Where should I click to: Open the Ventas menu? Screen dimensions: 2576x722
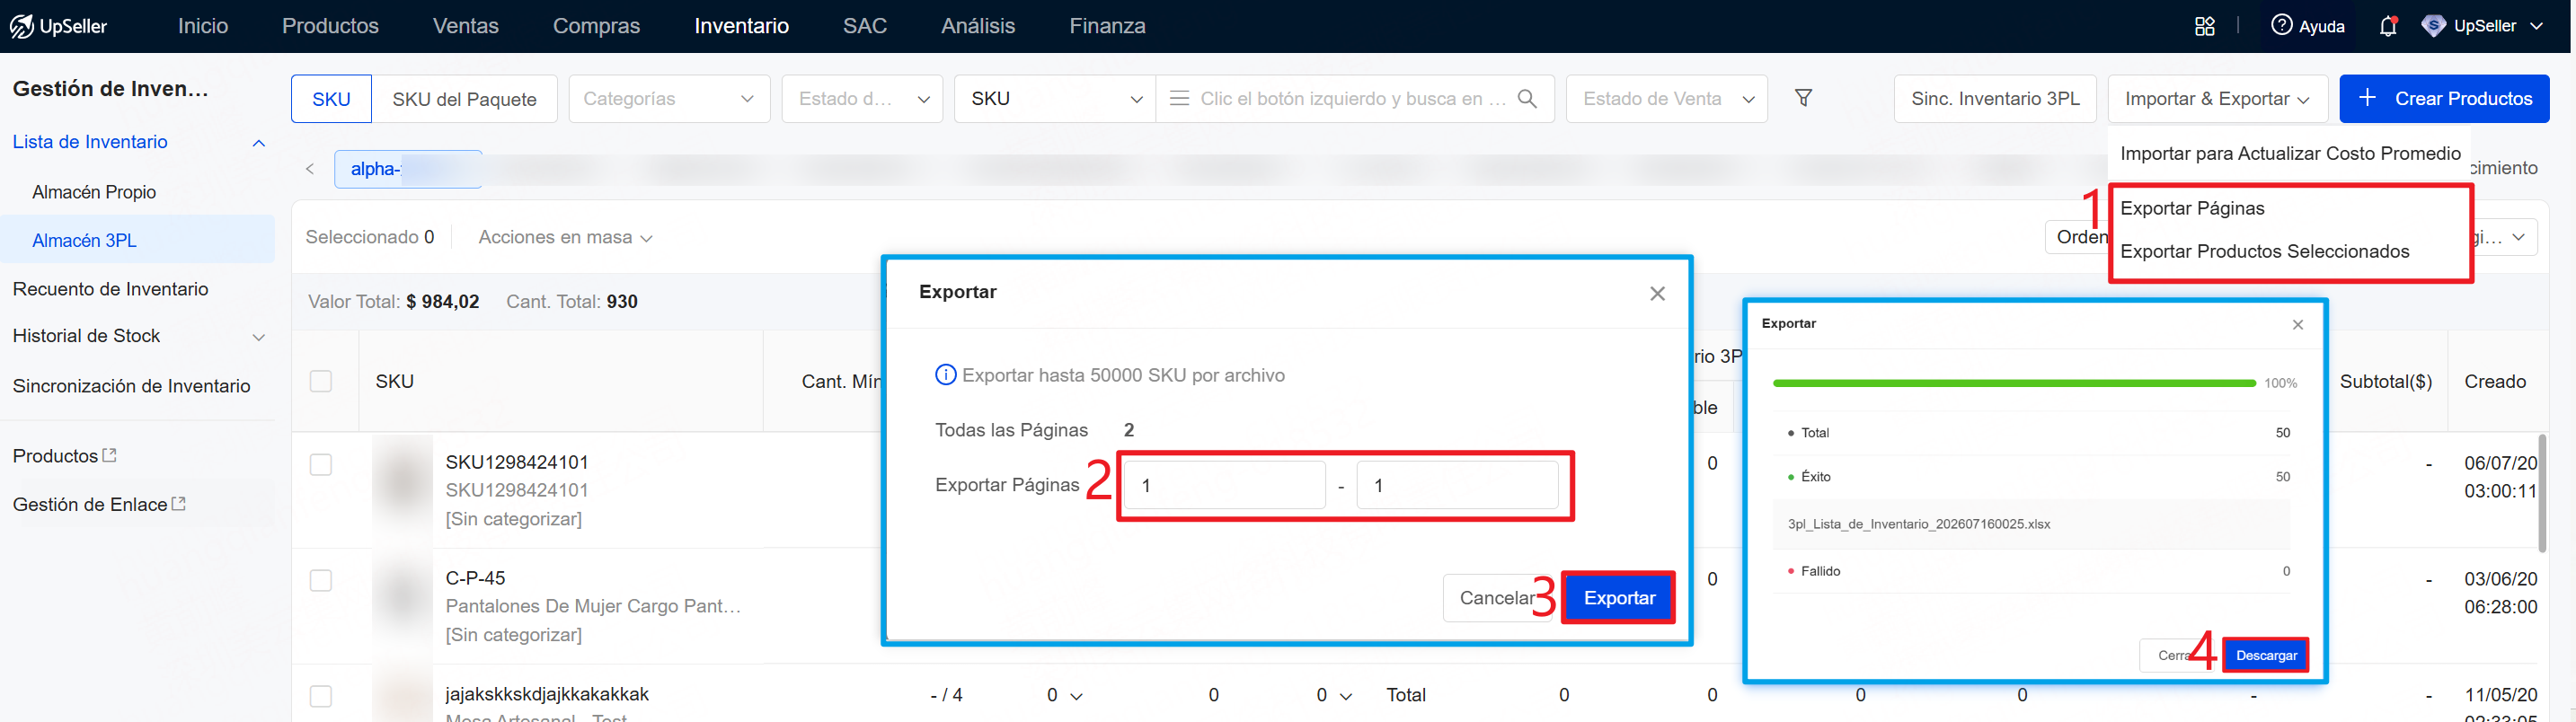click(x=465, y=26)
